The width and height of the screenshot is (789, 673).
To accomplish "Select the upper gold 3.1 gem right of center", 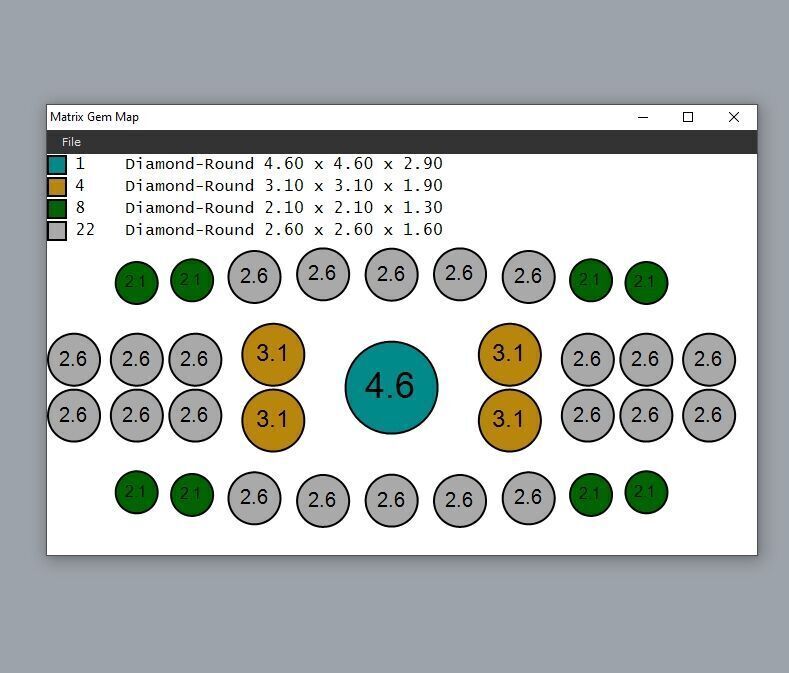I will pos(510,354).
